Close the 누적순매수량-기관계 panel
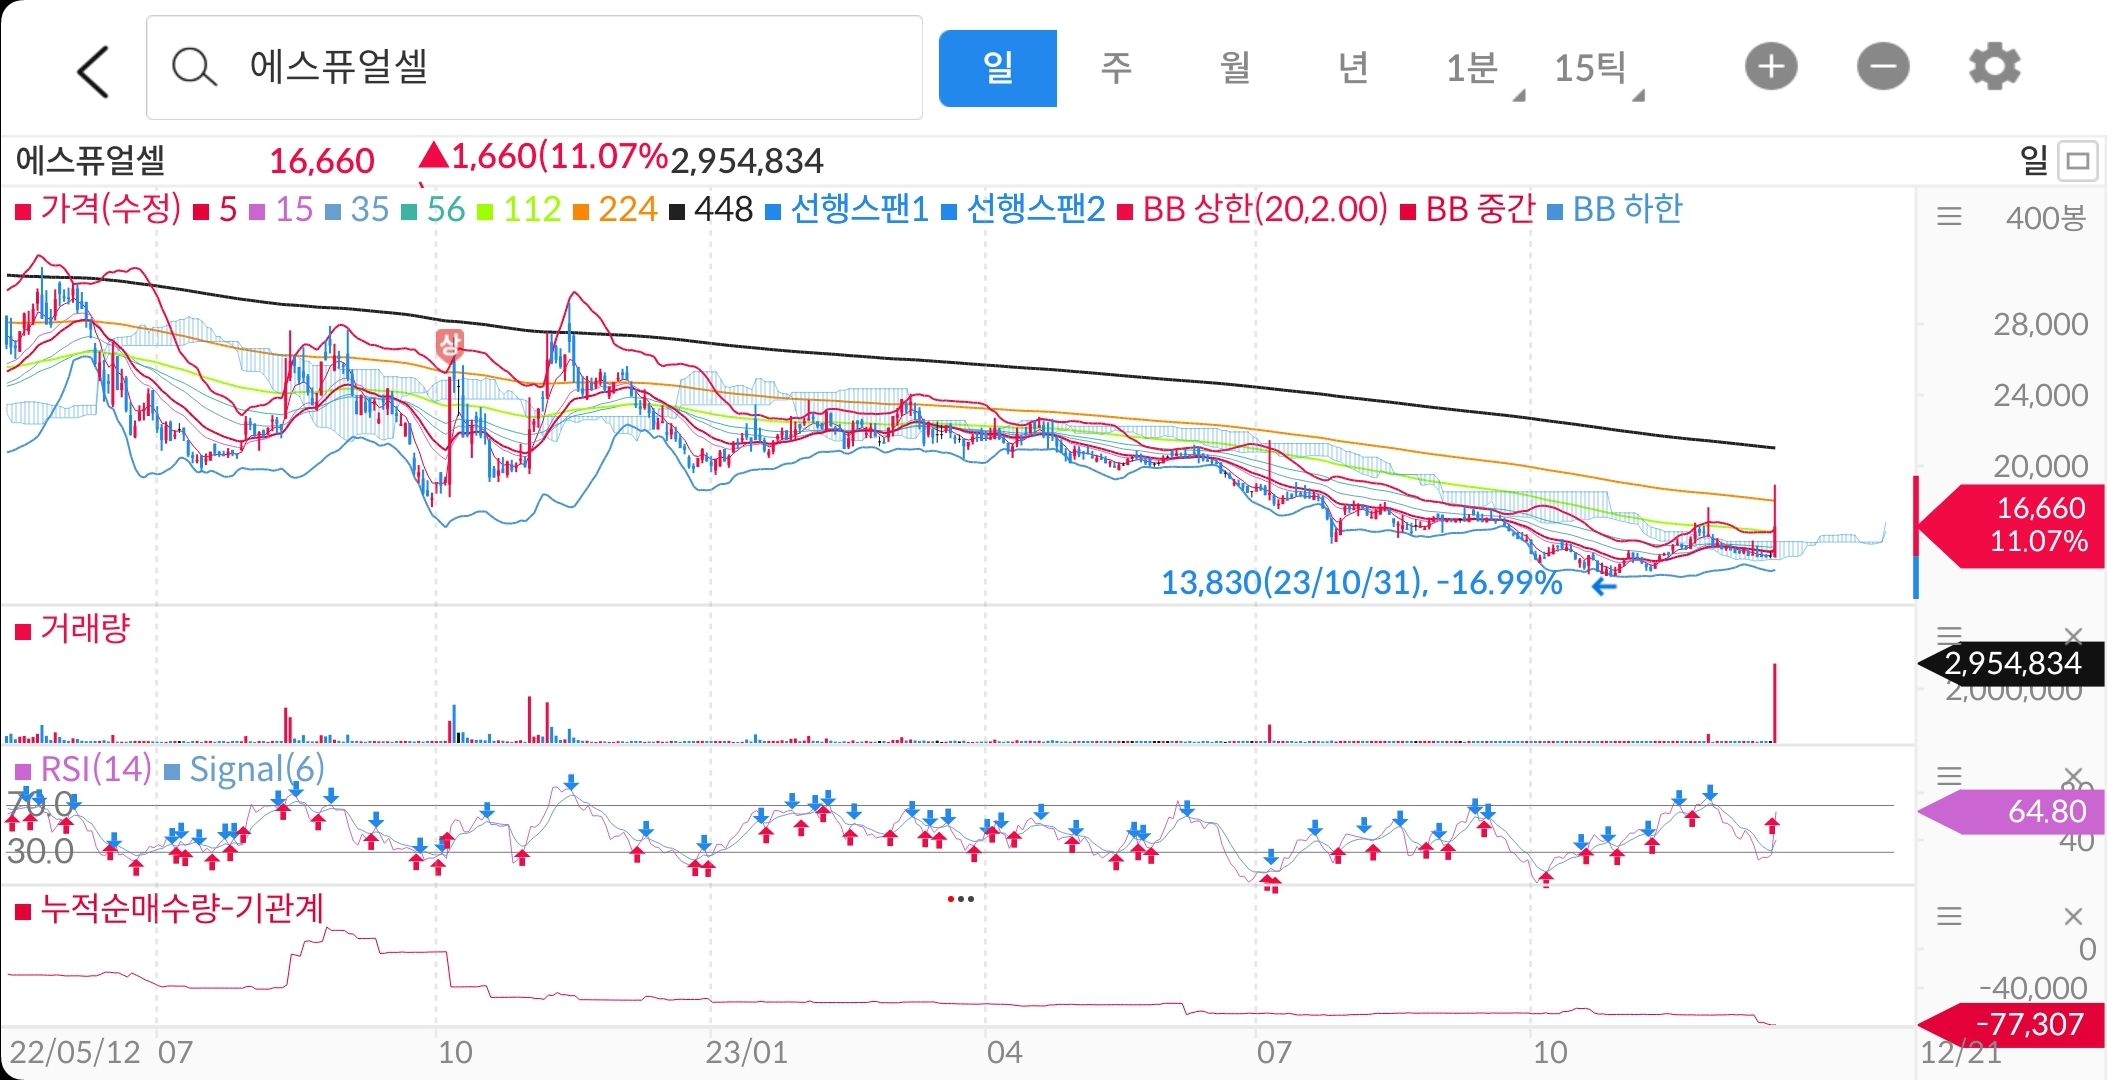 2073,916
